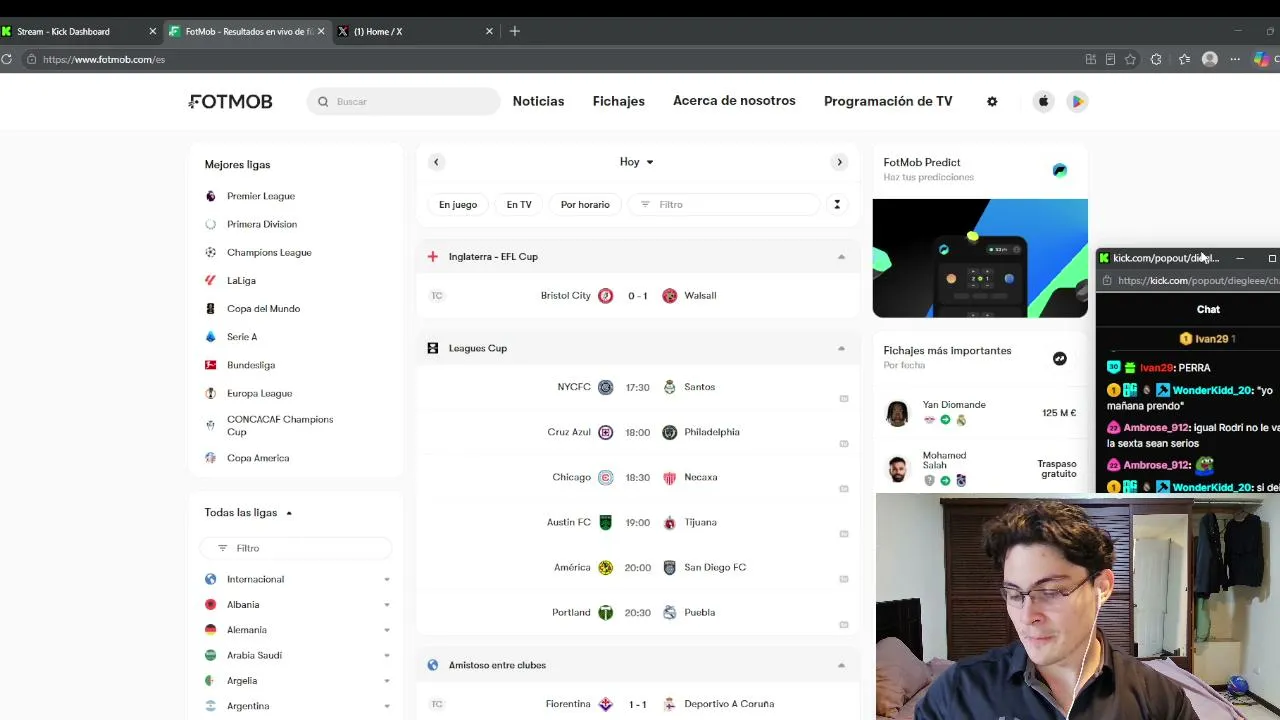The height and width of the screenshot is (720, 1280).
Task: Click the Fiorentina club crest
Action: (605, 704)
